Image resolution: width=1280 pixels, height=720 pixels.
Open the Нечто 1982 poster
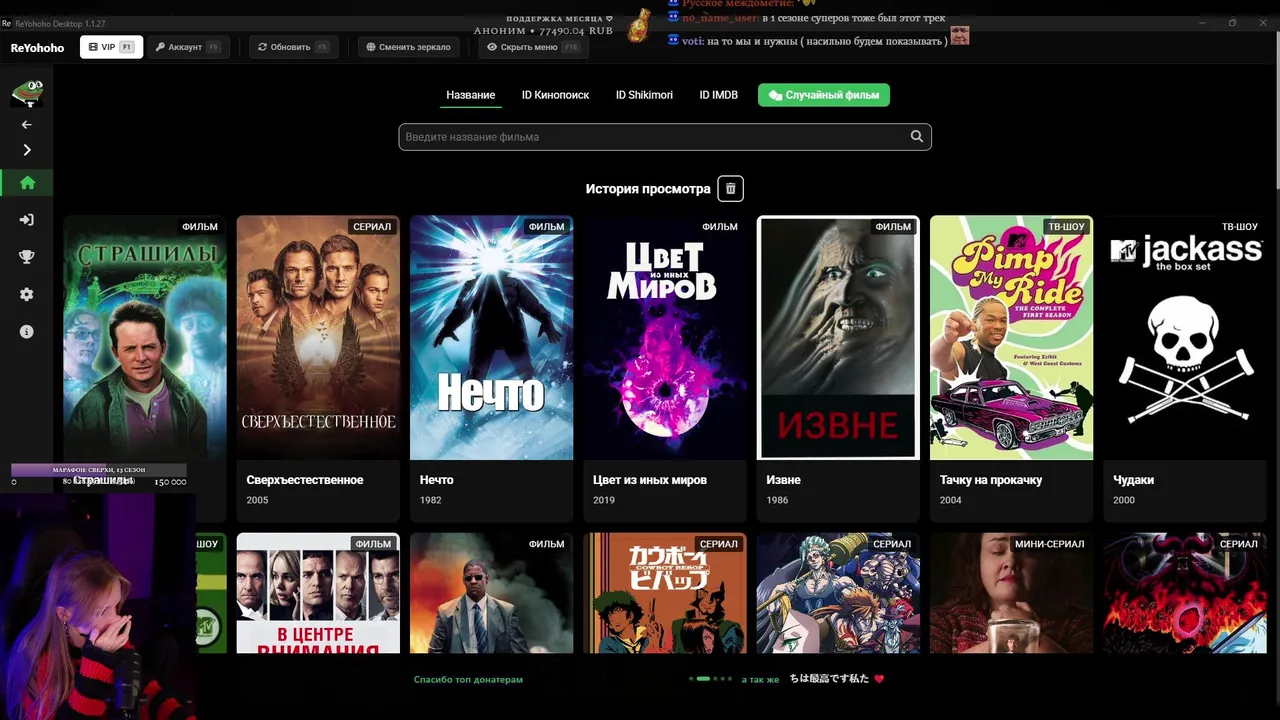click(491, 338)
